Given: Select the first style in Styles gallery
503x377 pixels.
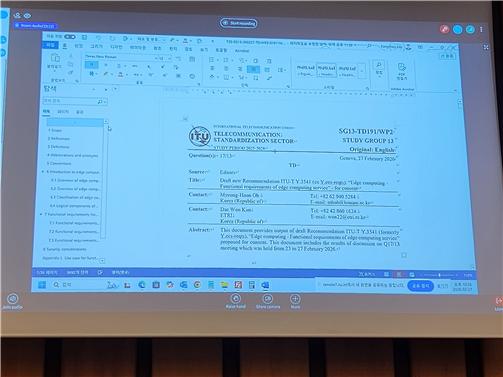Looking at the screenshot, I should tap(305, 70).
